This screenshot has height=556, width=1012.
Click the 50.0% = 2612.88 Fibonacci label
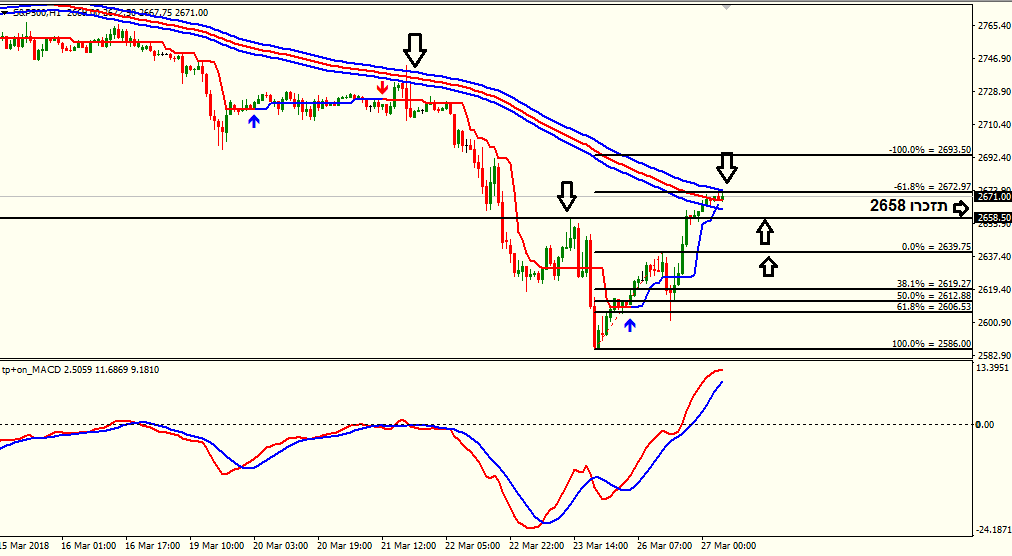point(934,296)
